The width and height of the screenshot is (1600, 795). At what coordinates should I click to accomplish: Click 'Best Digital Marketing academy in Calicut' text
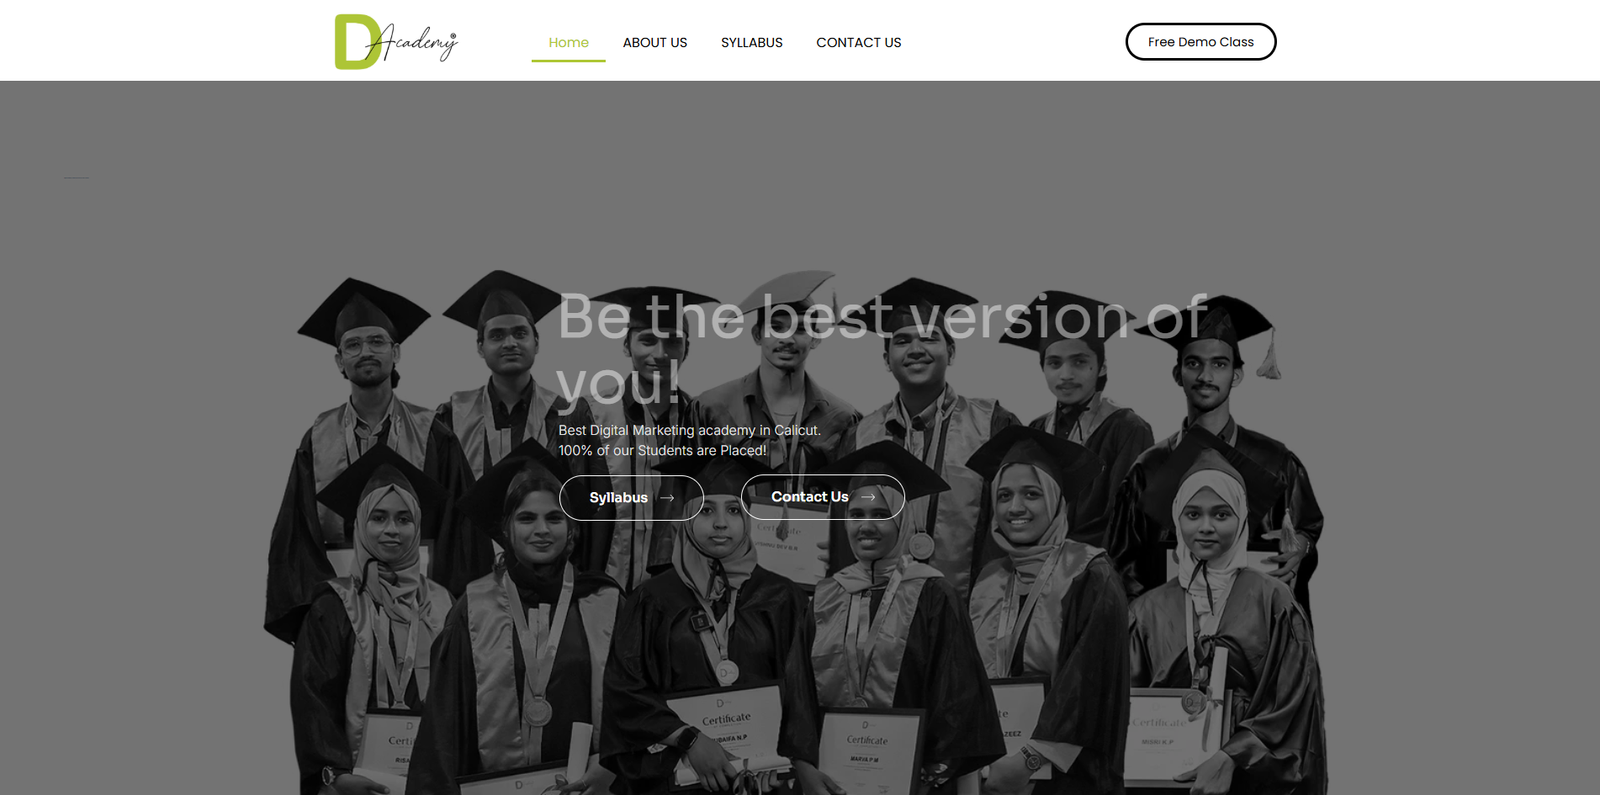point(689,430)
